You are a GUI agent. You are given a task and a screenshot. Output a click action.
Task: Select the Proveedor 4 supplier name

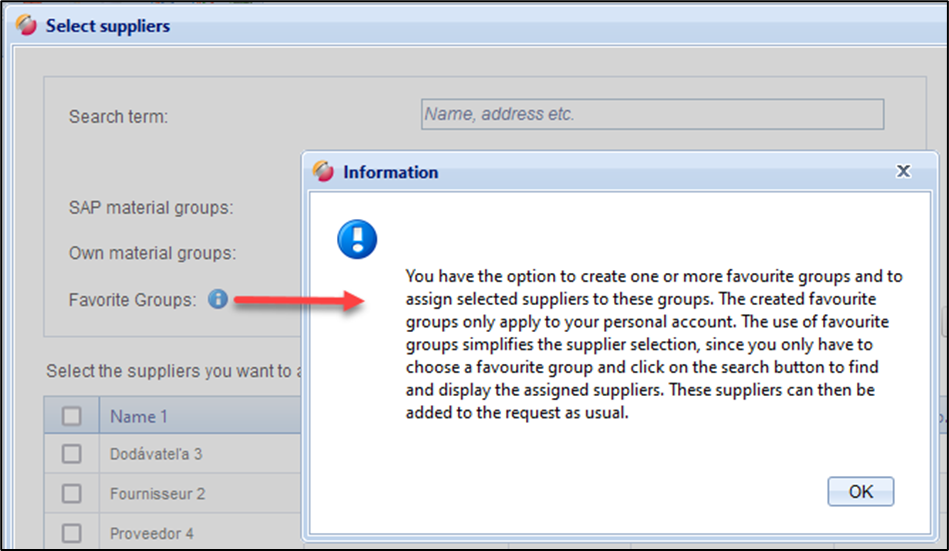pyautogui.click(x=152, y=533)
